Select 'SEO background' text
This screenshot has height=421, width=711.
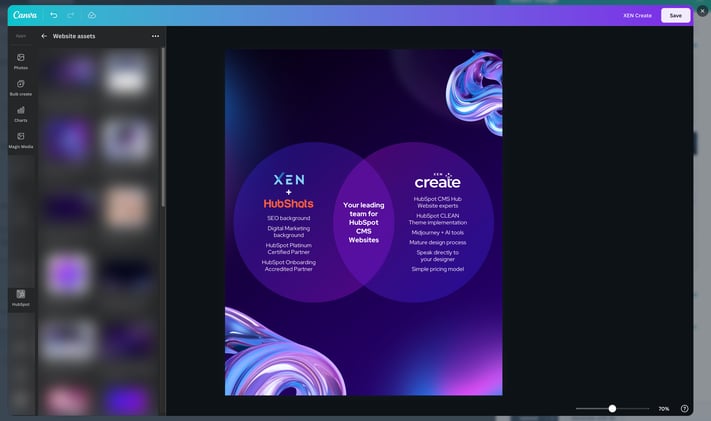pos(288,218)
